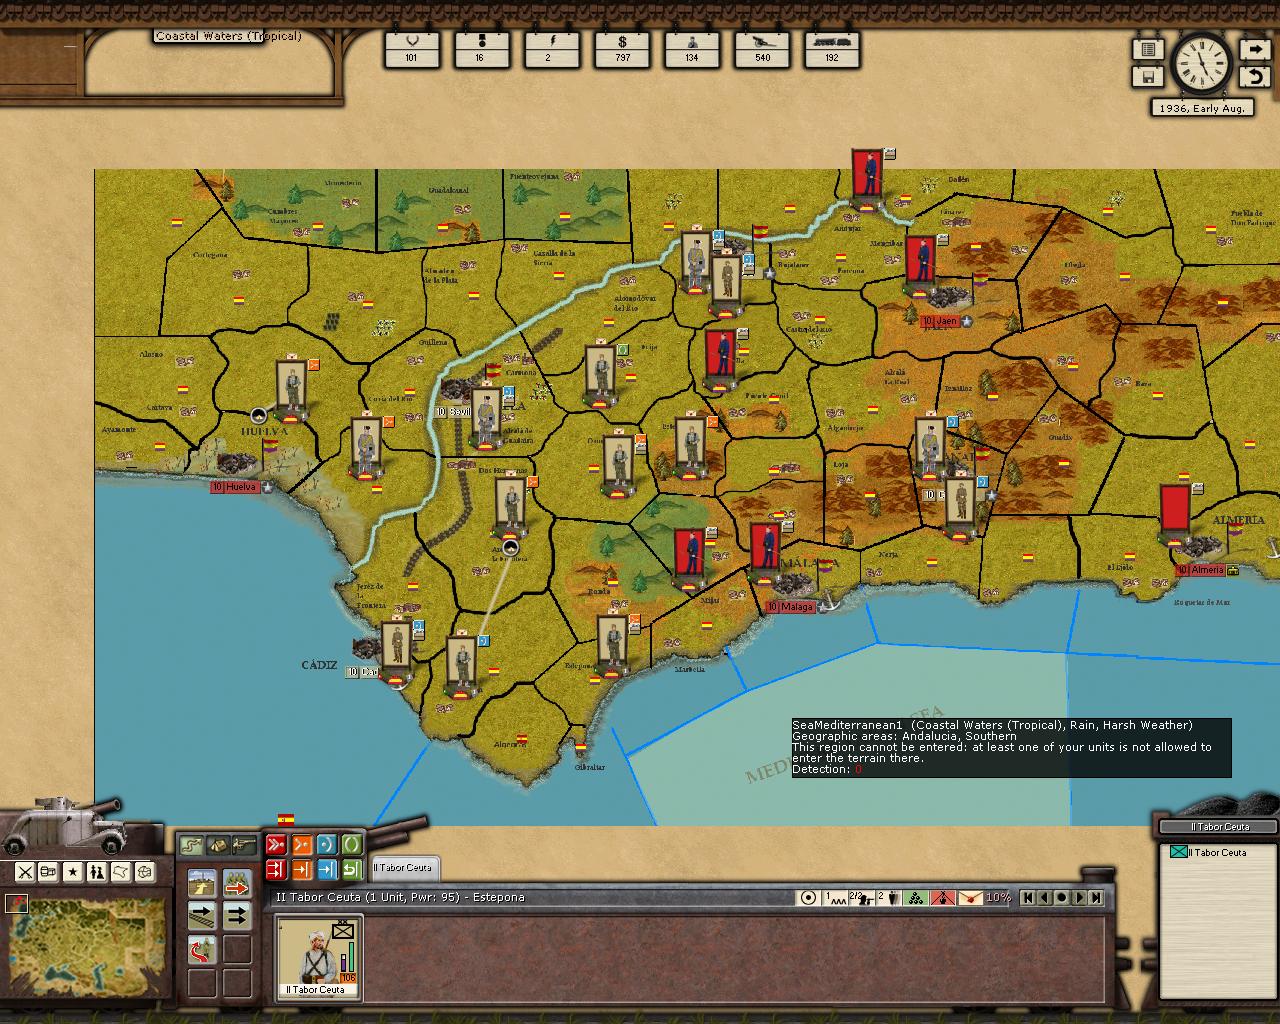Click the train transport sign showing 192
This screenshot has height=1024, width=1280.
(x=832, y=48)
